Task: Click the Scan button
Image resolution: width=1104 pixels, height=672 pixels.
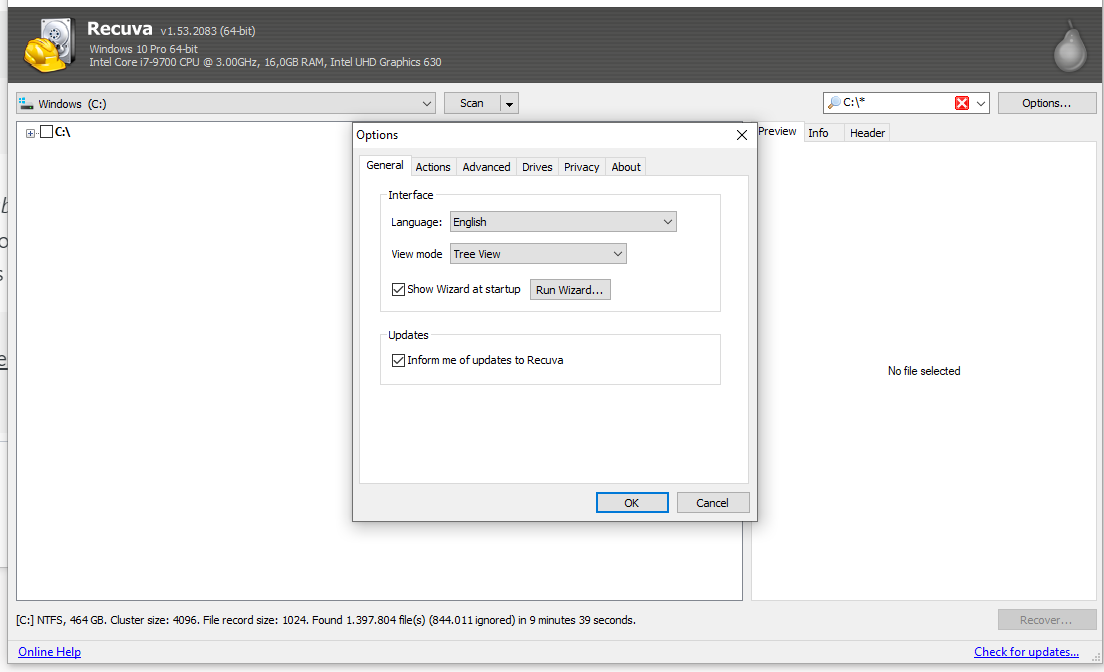Action: (x=472, y=104)
